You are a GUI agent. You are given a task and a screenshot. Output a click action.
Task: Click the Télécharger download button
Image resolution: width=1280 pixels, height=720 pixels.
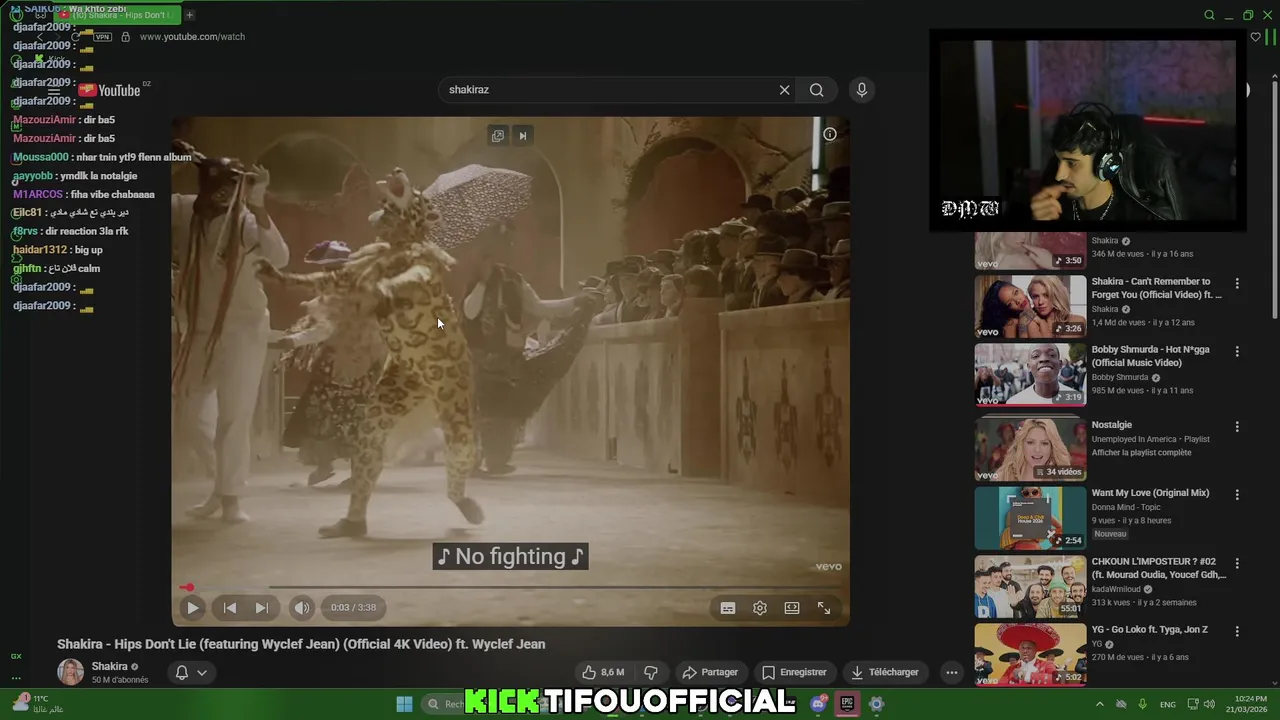tap(884, 672)
